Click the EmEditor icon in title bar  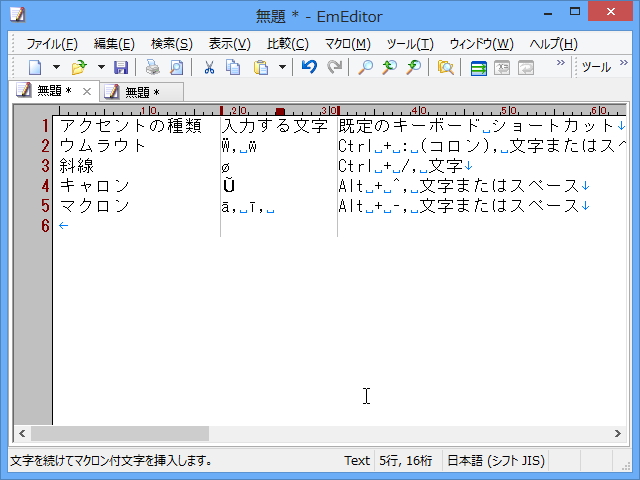click(x=18, y=15)
